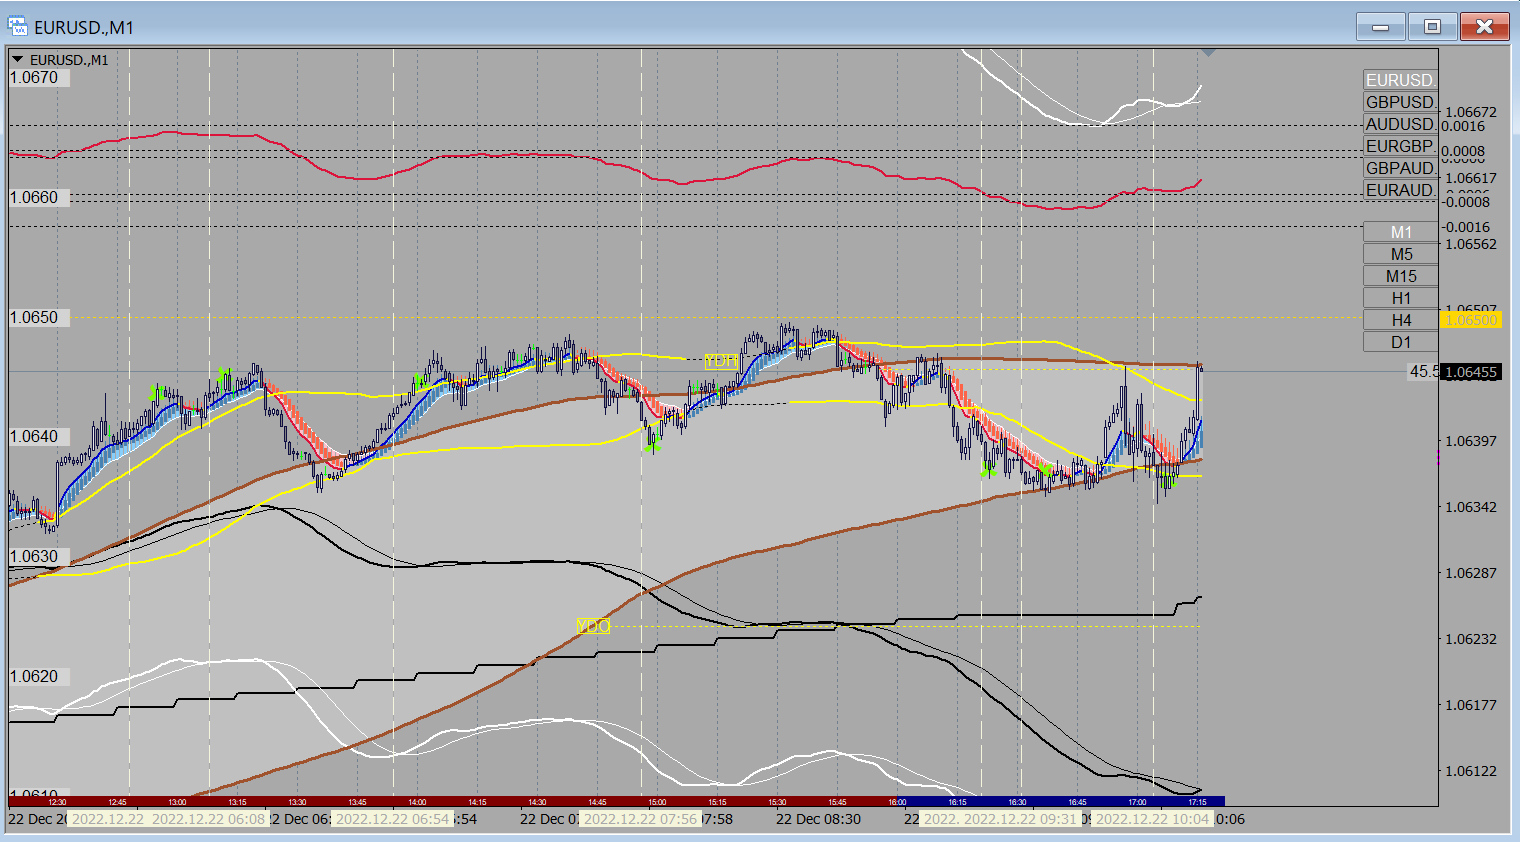Click the black 1.06455 current price tag
1520x842 pixels.
(x=1470, y=372)
